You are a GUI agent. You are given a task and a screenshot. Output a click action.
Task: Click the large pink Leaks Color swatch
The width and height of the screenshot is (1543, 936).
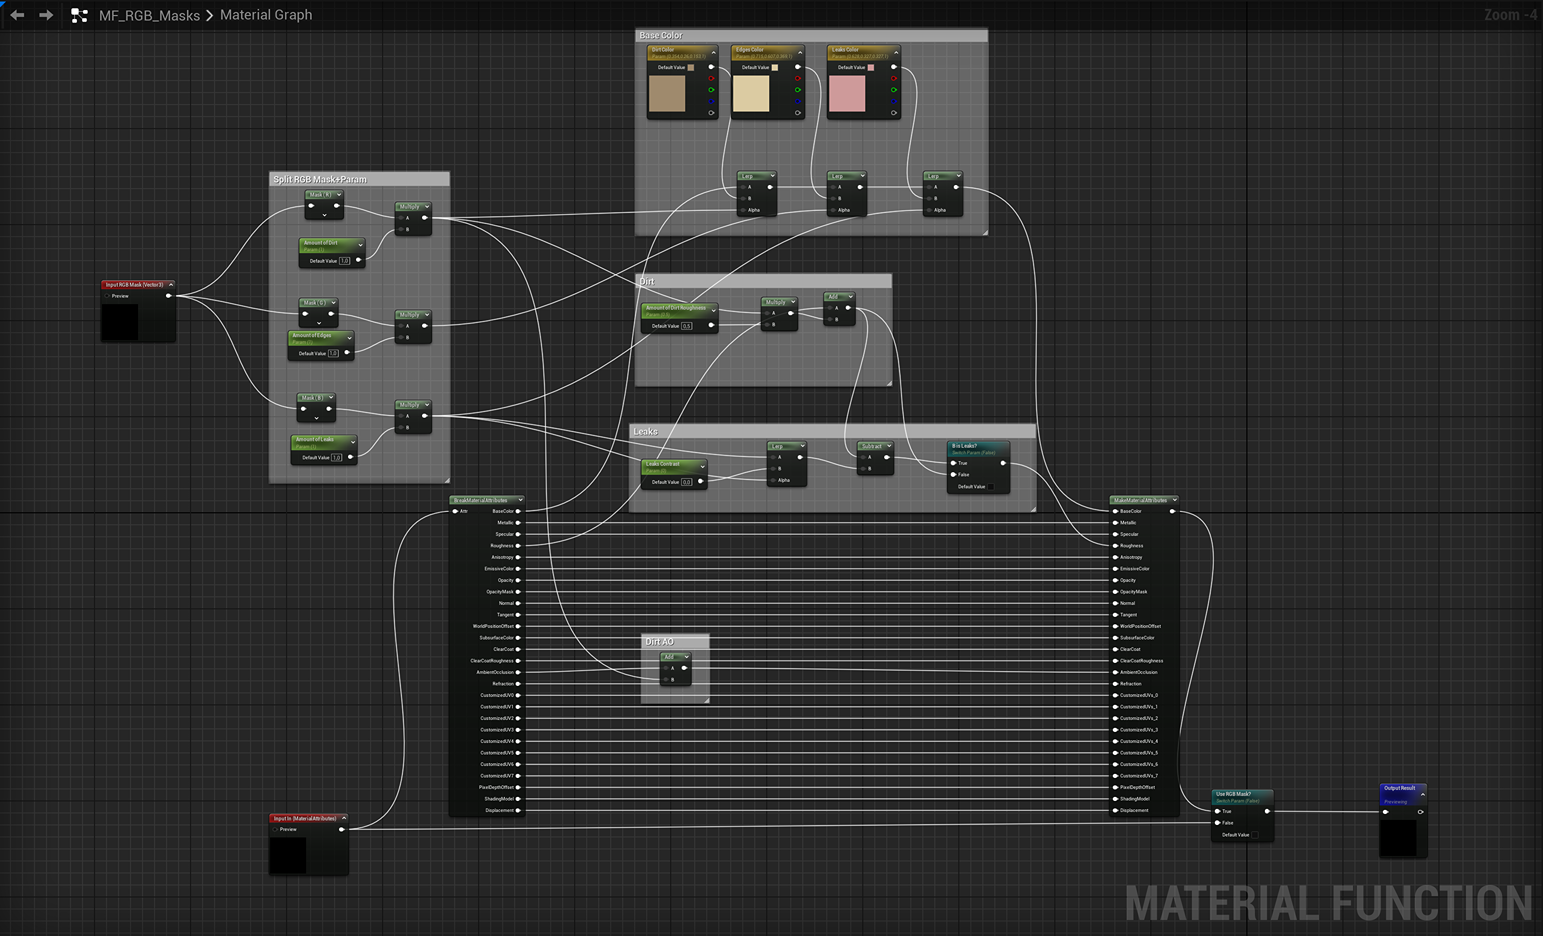pos(847,94)
